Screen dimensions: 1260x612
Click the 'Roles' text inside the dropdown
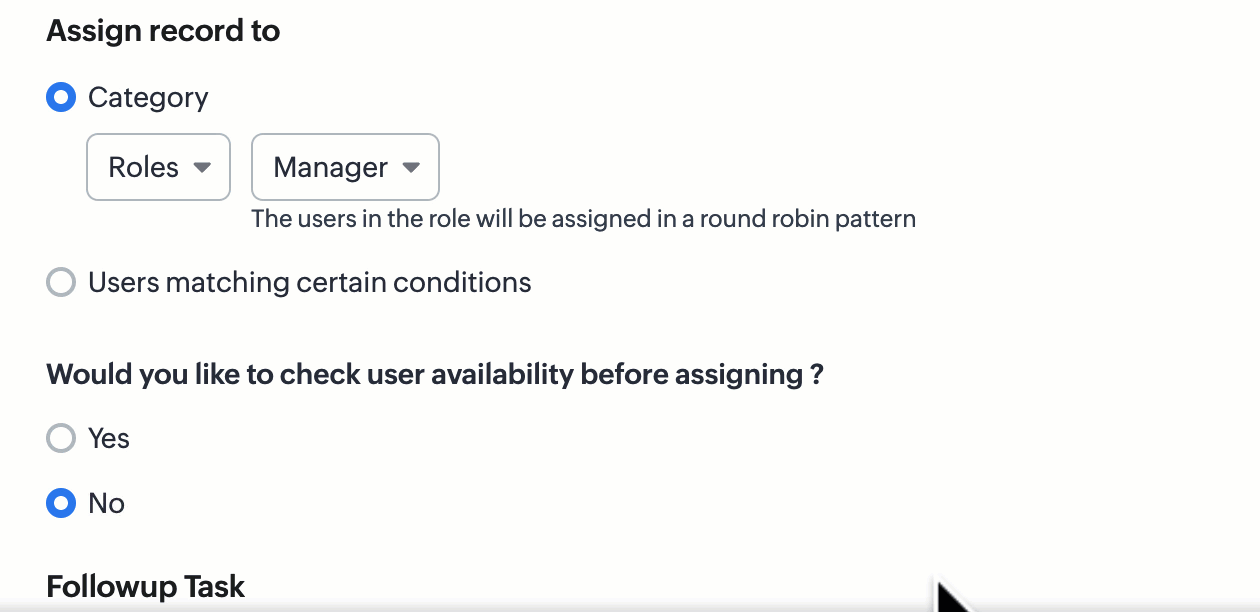[x=143, y=168]
